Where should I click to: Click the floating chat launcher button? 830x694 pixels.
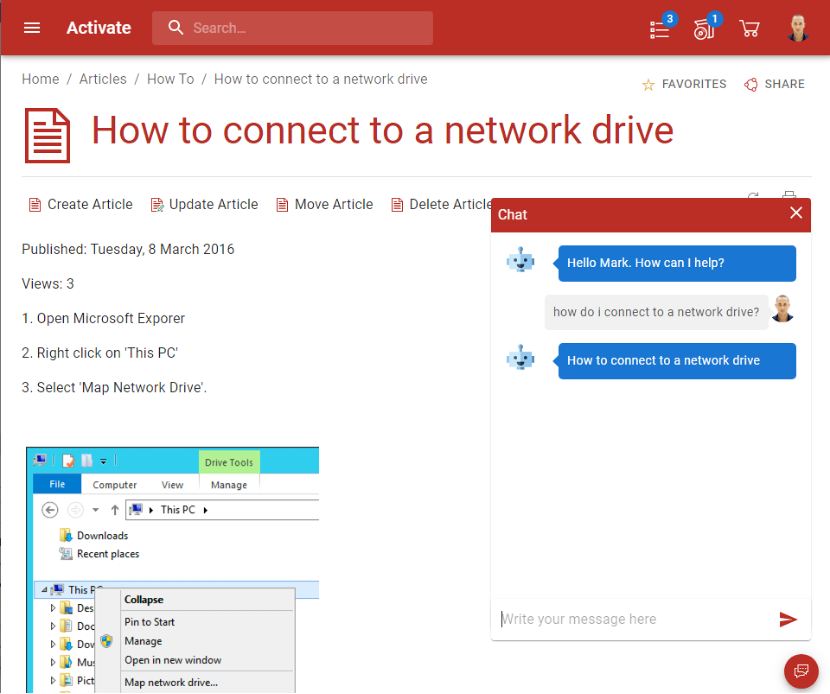pyautogui.click(x=801, y=671)
